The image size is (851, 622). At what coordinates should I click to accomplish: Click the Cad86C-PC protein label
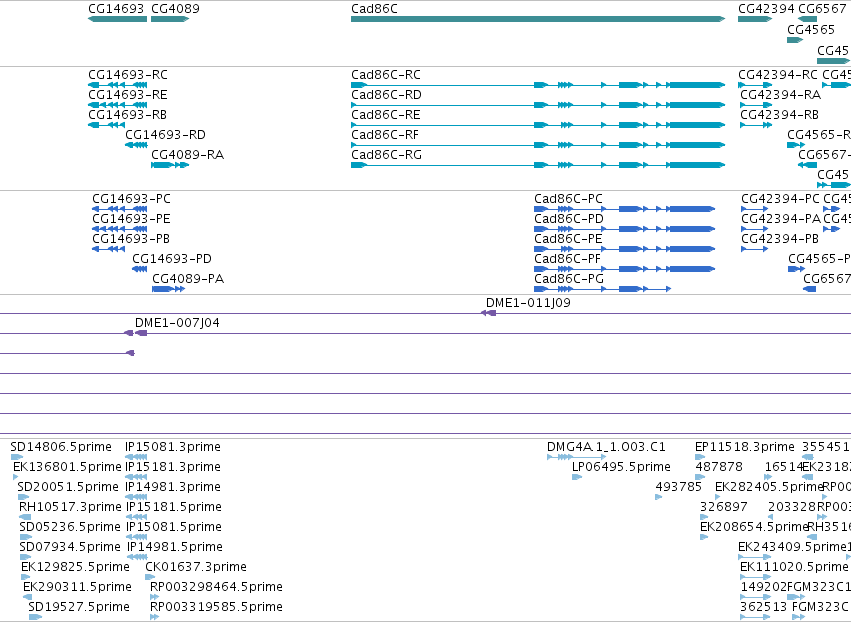tap(568, 199)
